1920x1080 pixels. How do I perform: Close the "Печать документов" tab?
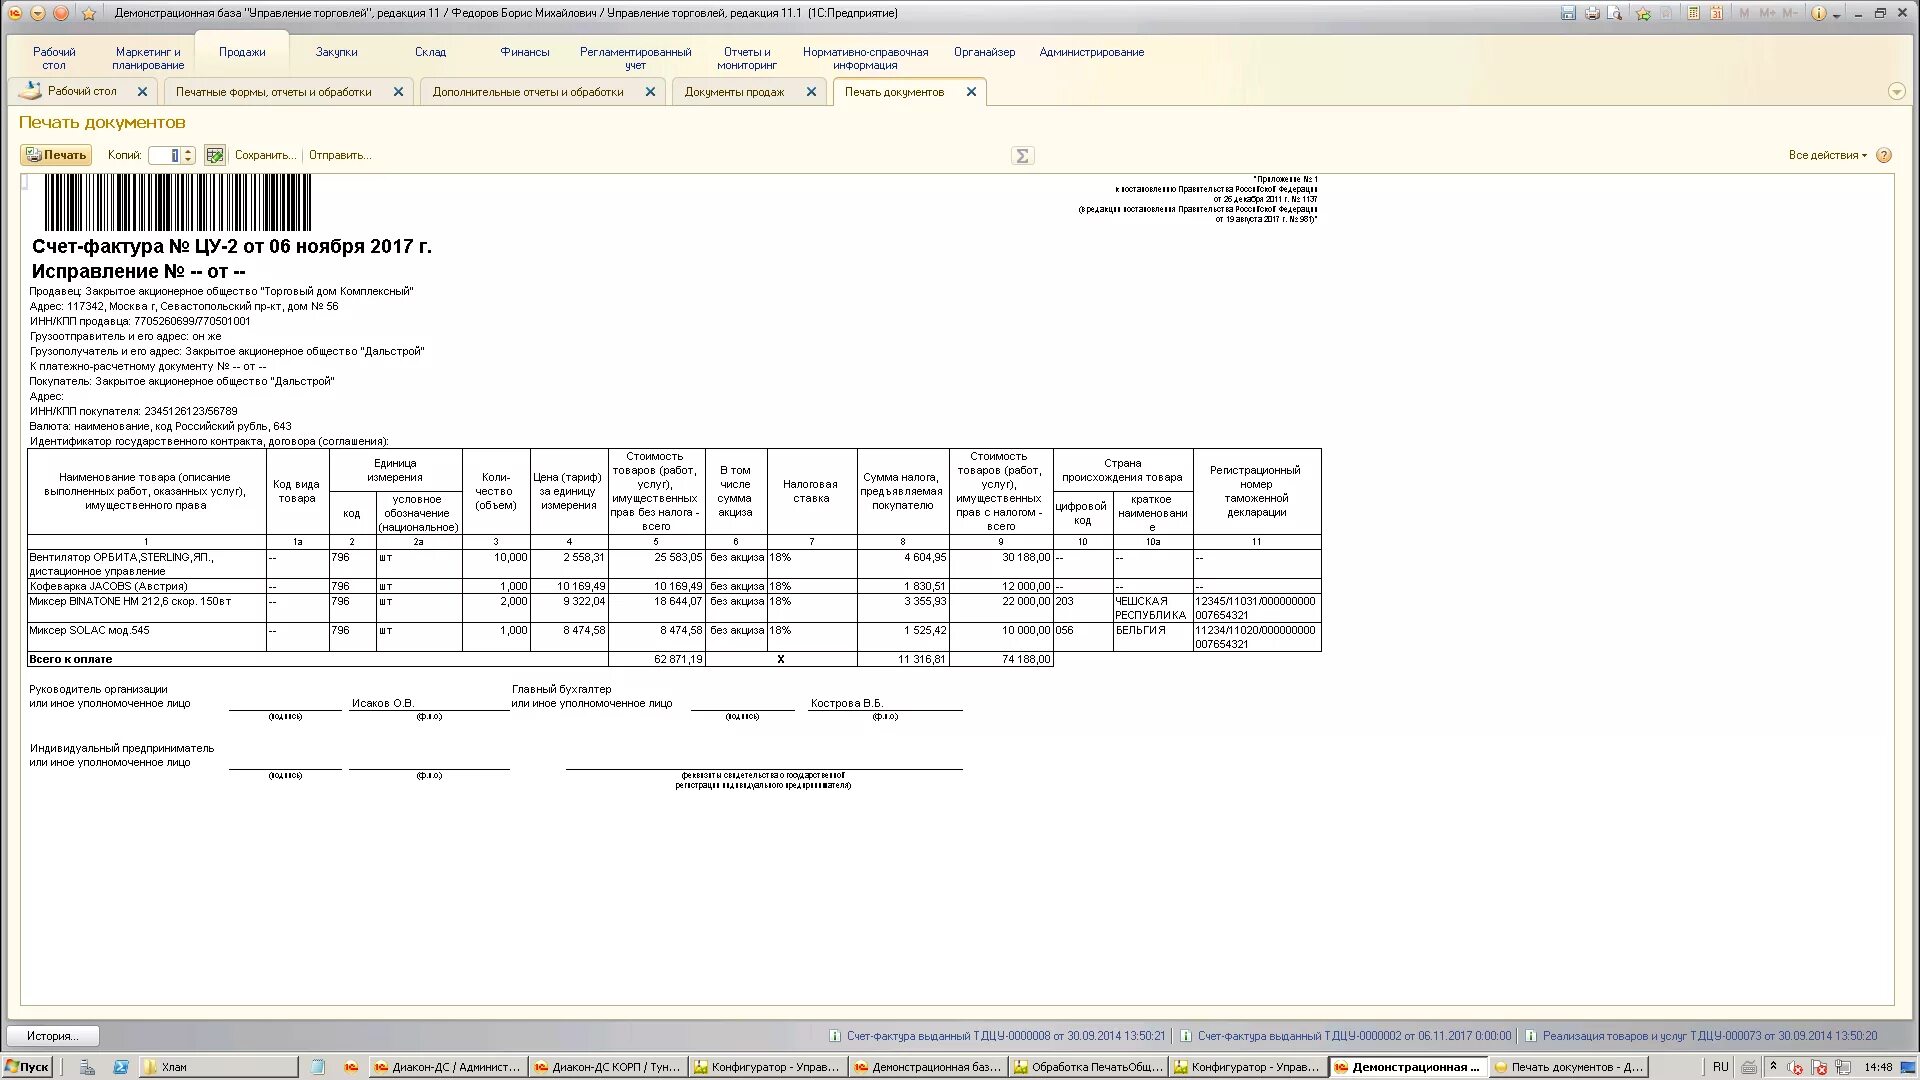(971, 91)
